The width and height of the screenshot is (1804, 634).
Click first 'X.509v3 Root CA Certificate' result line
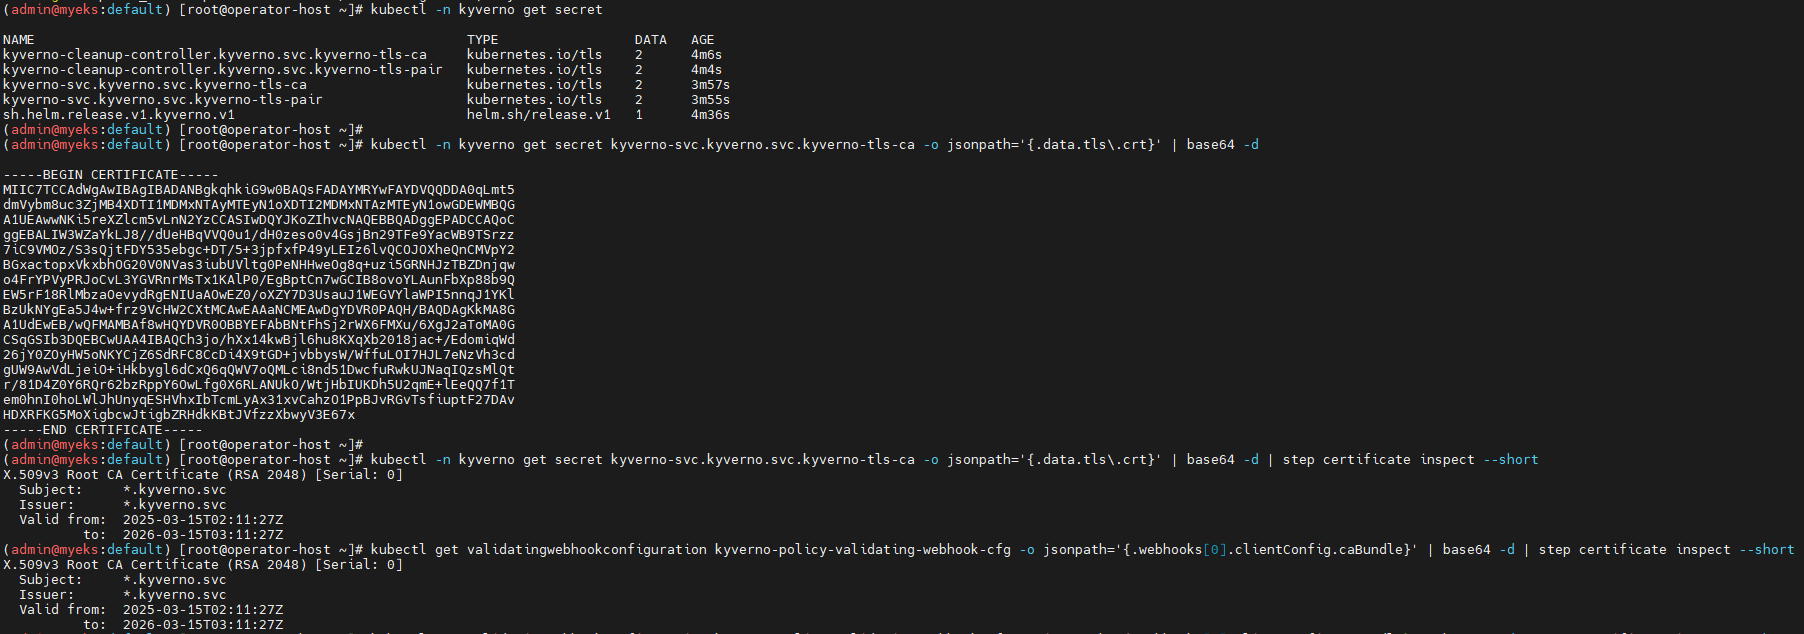pyautogui.click(x=203, y=475)
